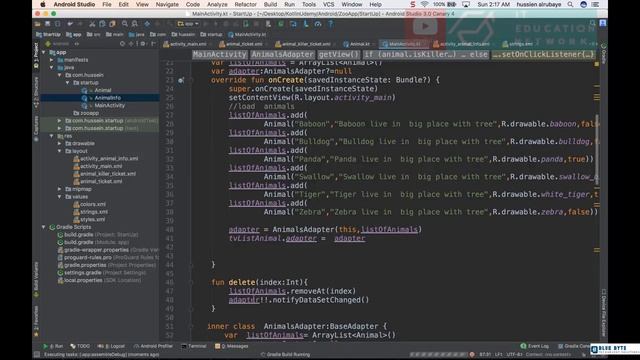
Task: Click the Copy toolbar icon
Action: 102,24
